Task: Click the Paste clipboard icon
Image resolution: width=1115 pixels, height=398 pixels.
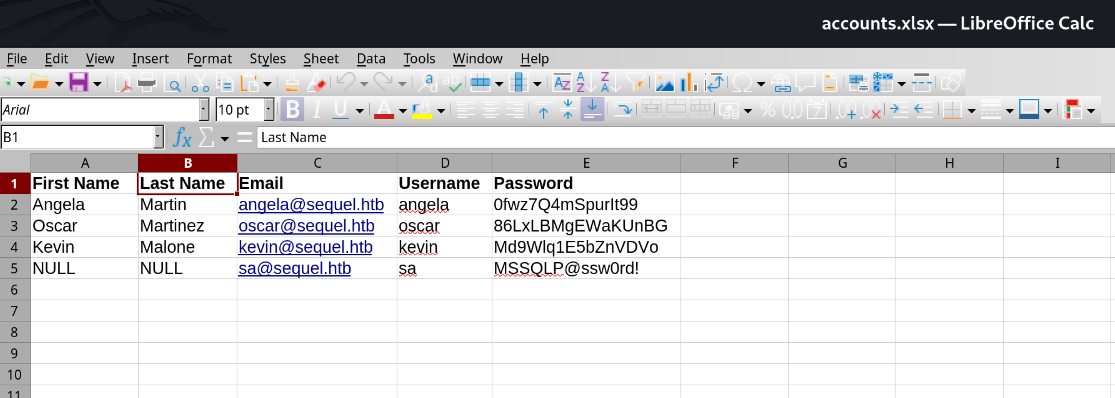Action: tap(250, 83)
